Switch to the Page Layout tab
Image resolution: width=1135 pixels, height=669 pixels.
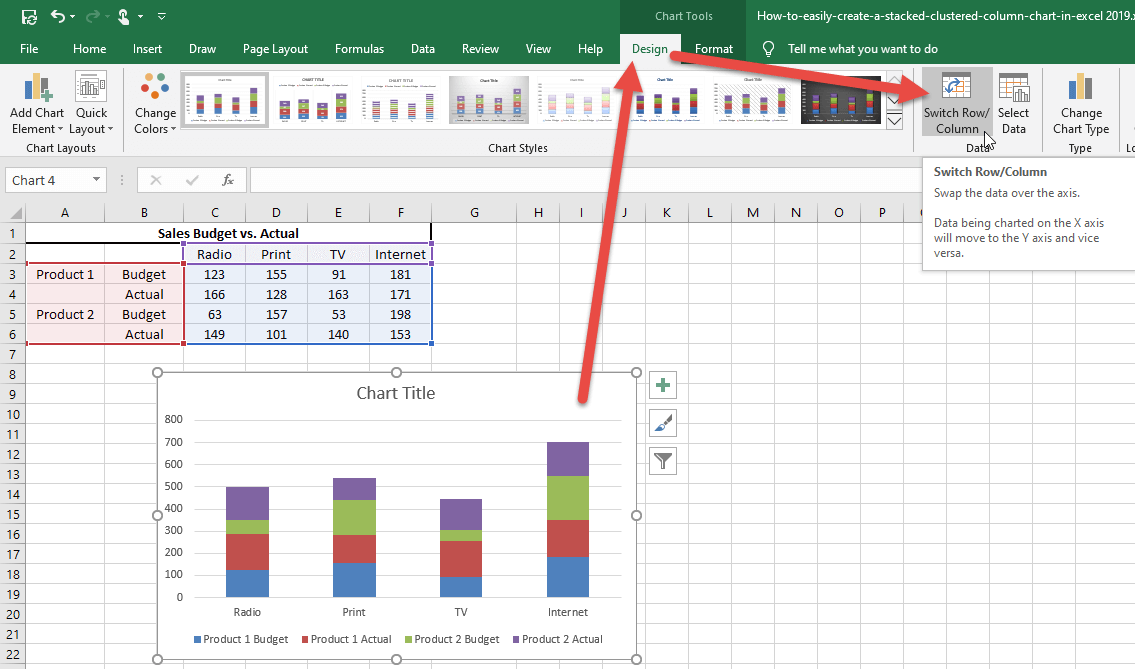[x=275, y=48]
